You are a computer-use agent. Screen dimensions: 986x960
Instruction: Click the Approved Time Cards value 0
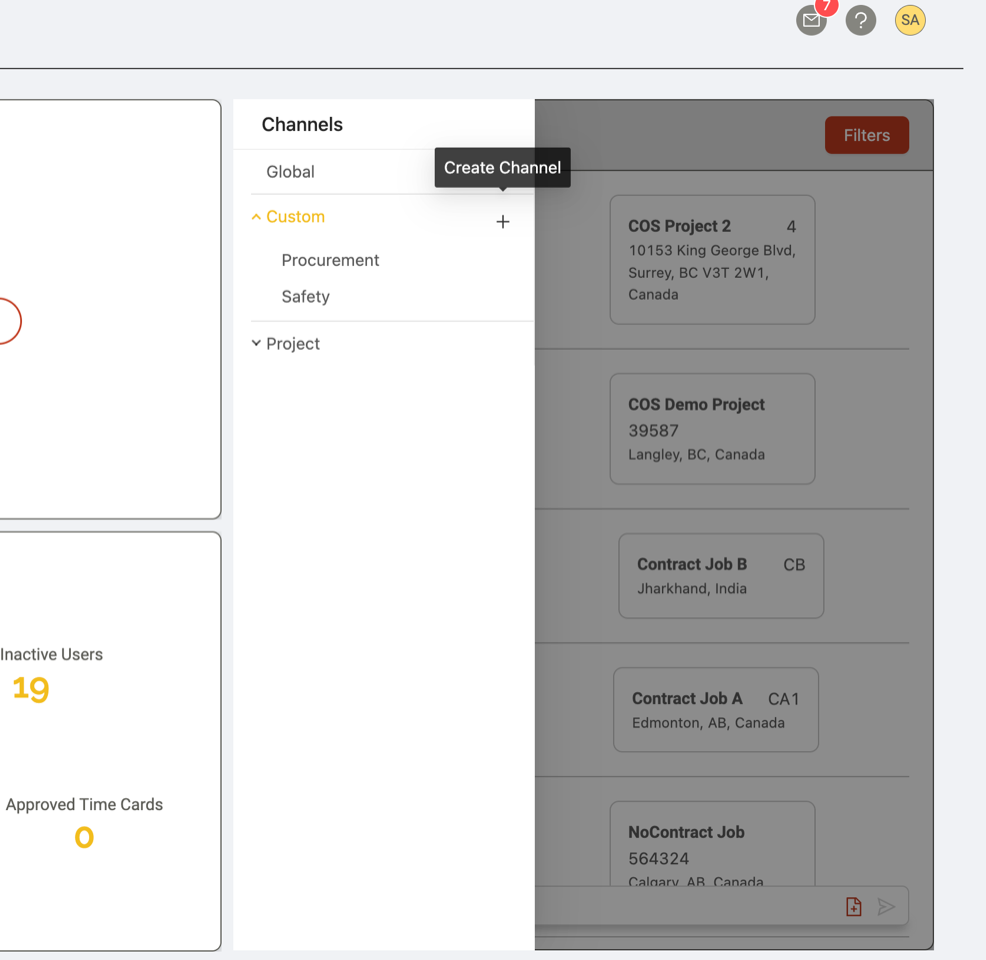(84, 837)
